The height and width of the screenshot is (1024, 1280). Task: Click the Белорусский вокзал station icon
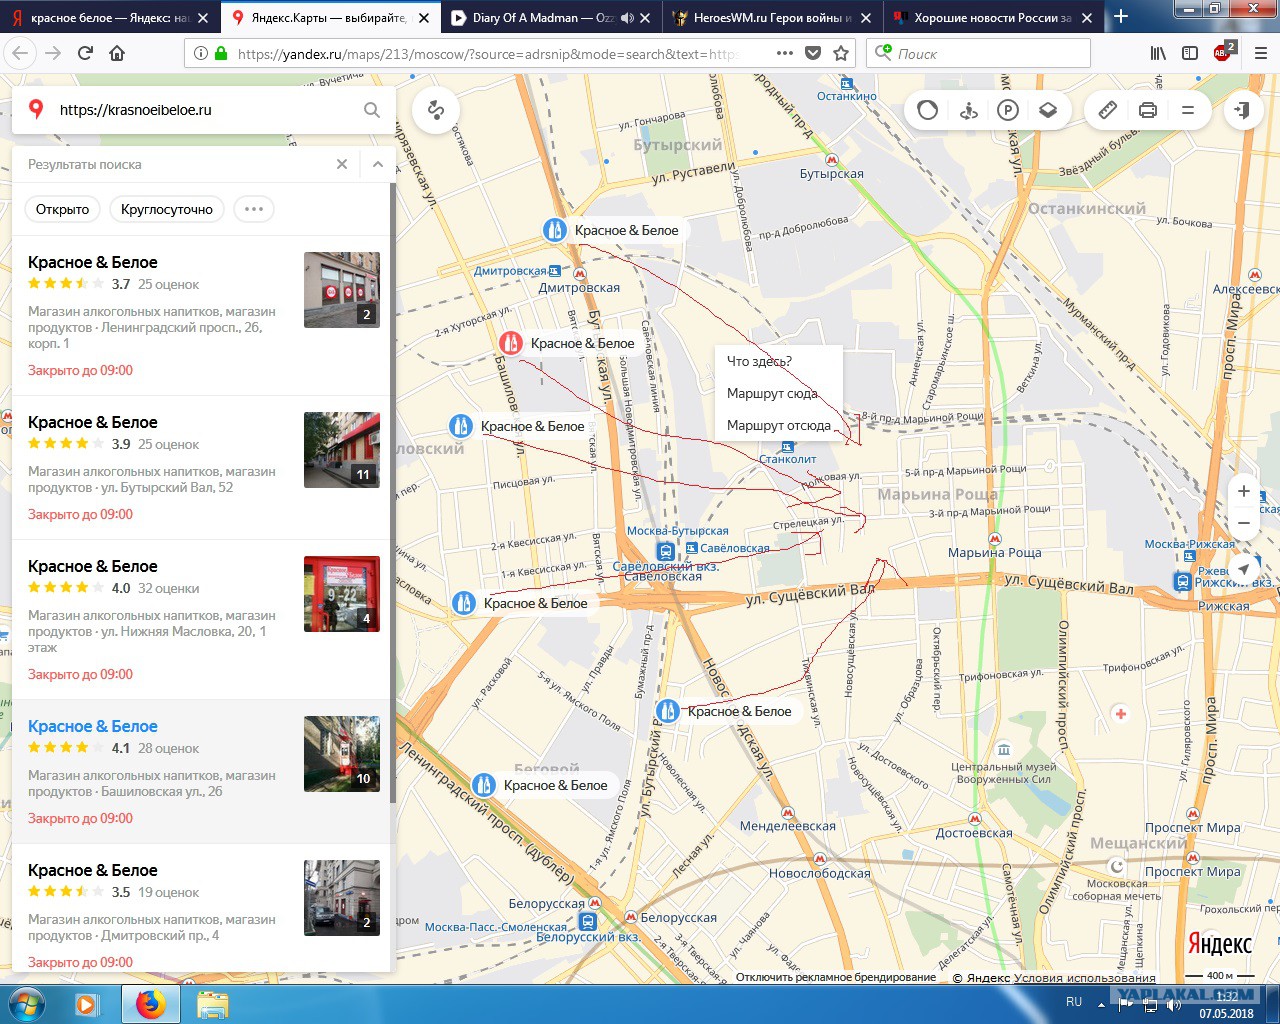589,921
